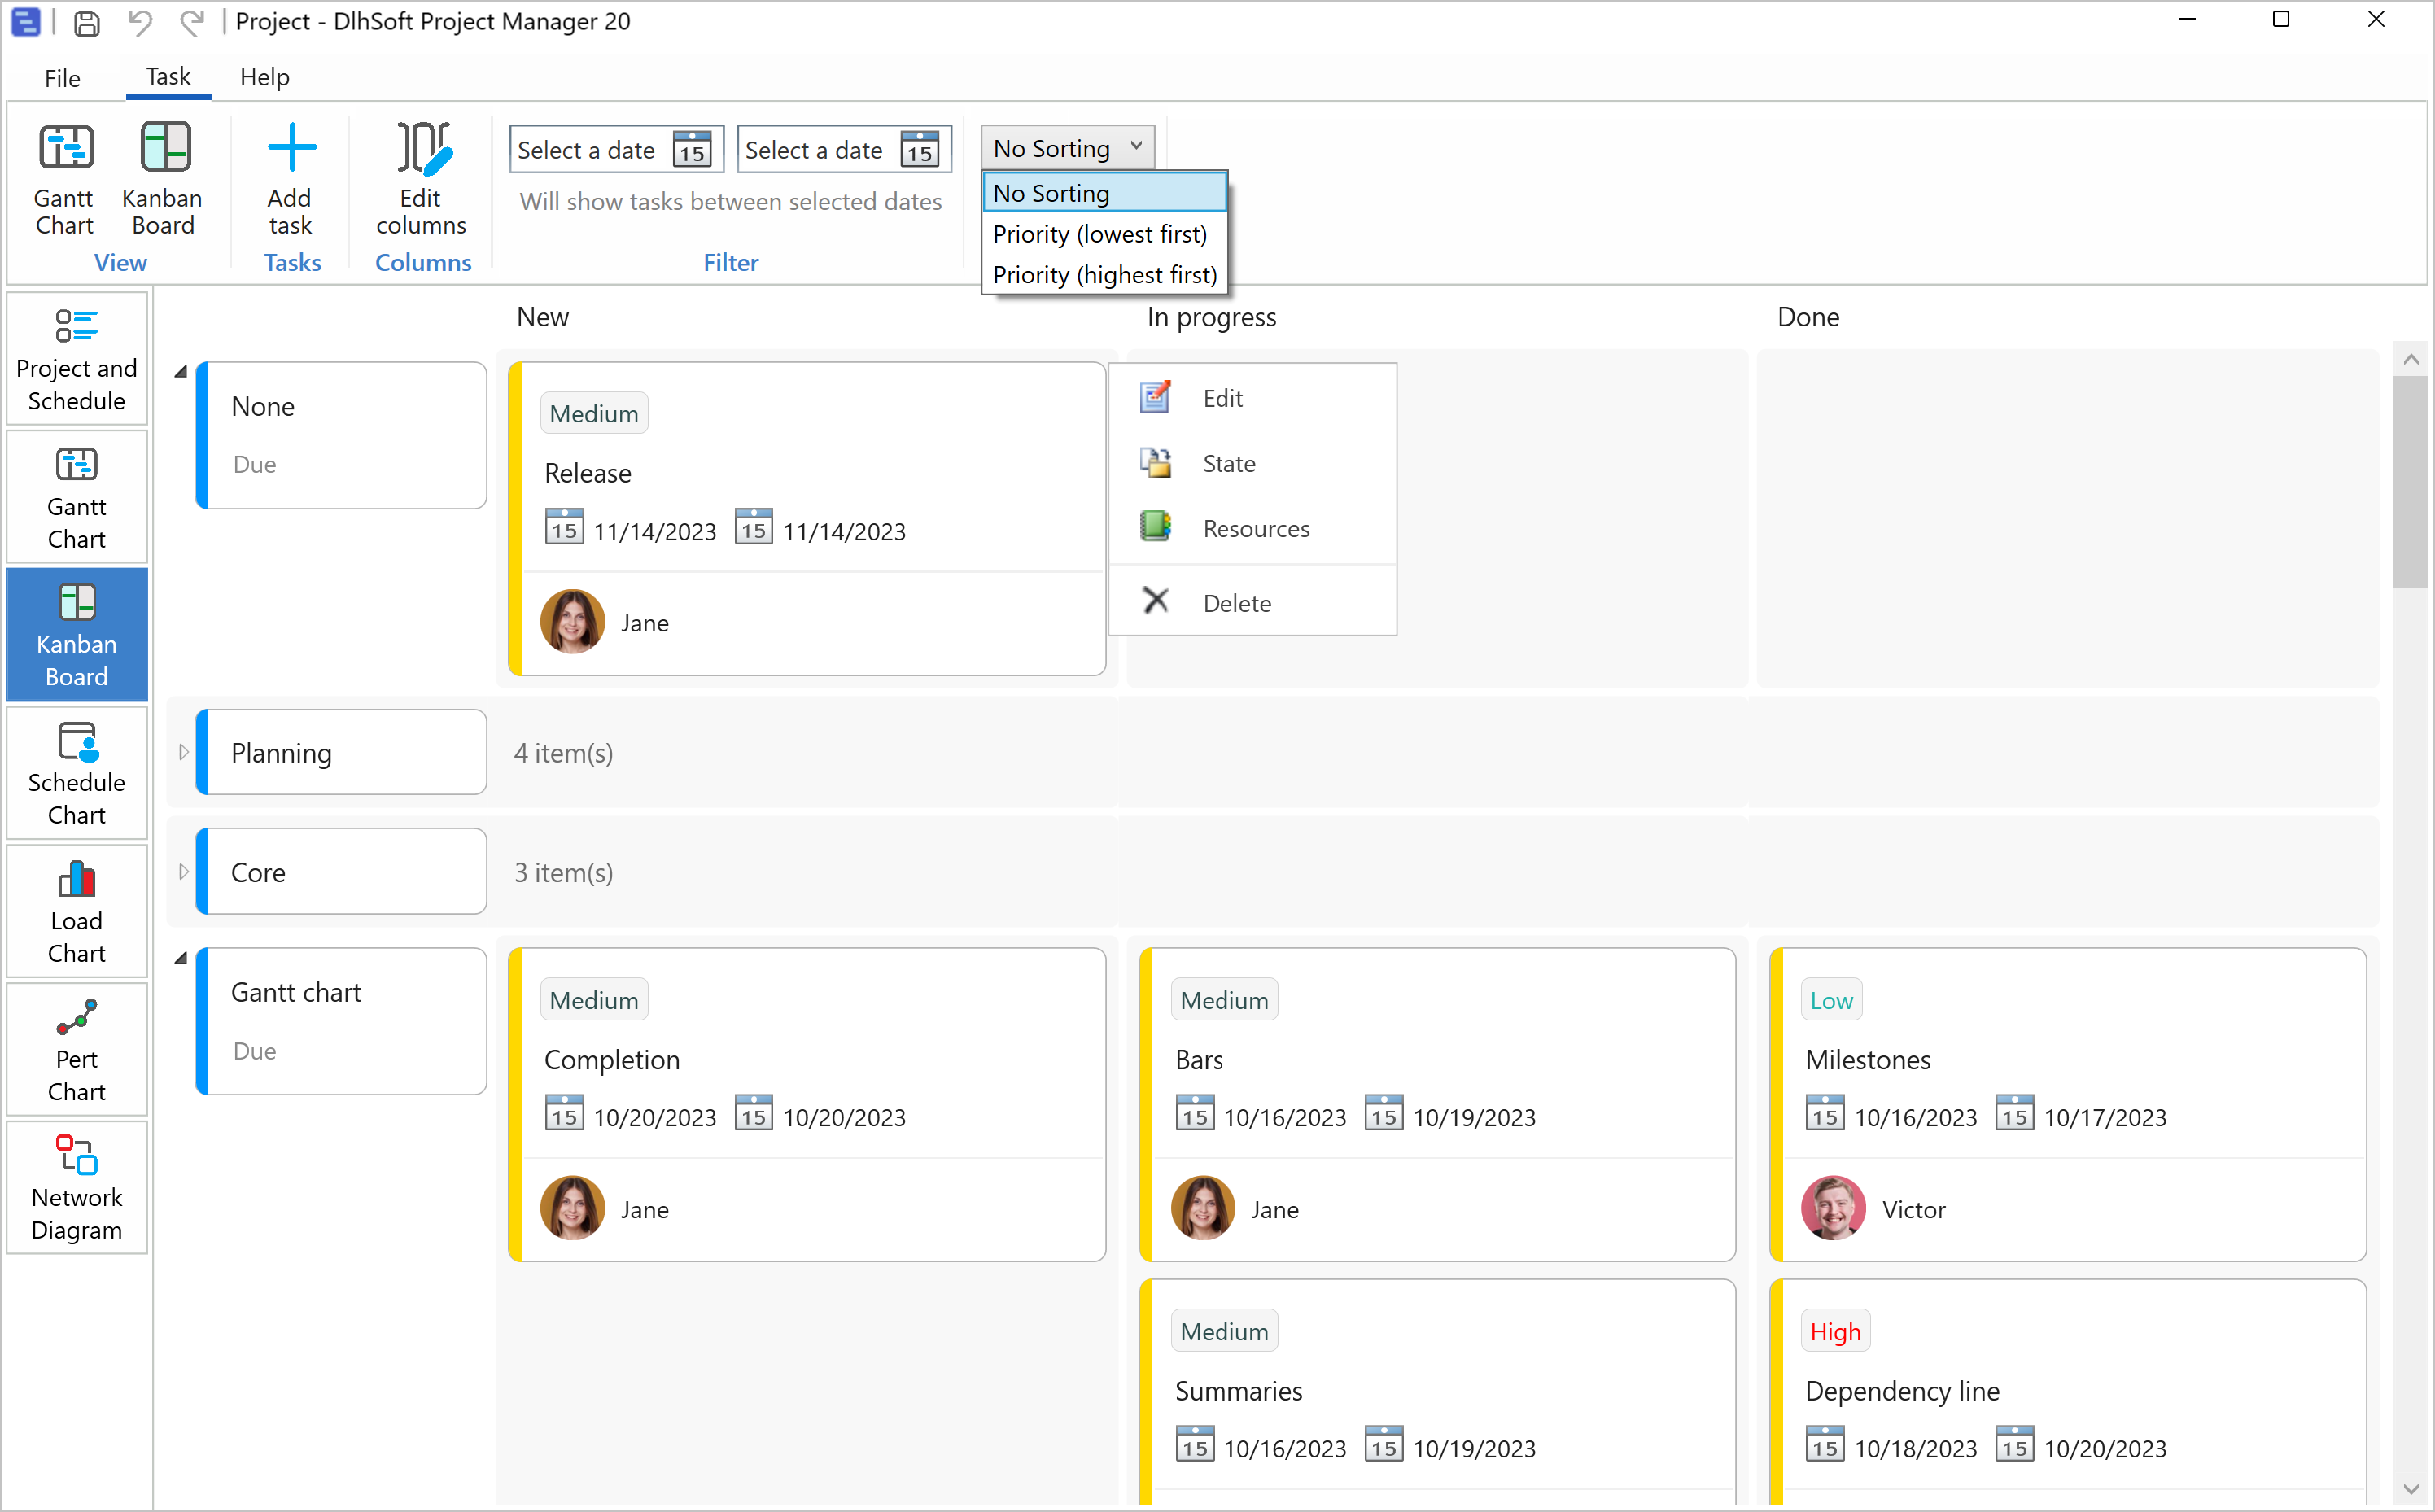Select Schedule Chart in the sidebar
The image size is (2435, 1512).
pos(76,772)
